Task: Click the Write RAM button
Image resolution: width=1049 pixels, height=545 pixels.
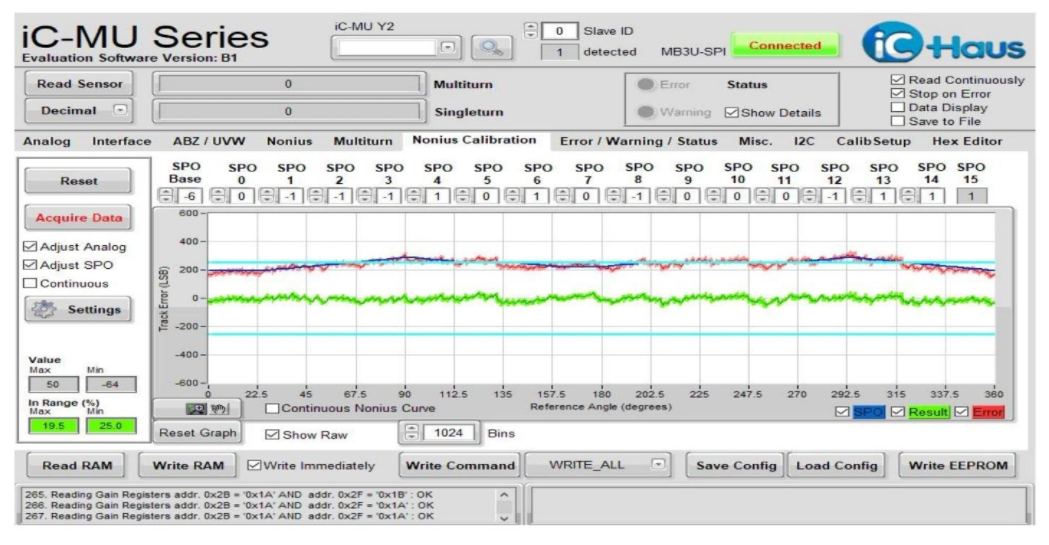Action: tap(188, 465)
